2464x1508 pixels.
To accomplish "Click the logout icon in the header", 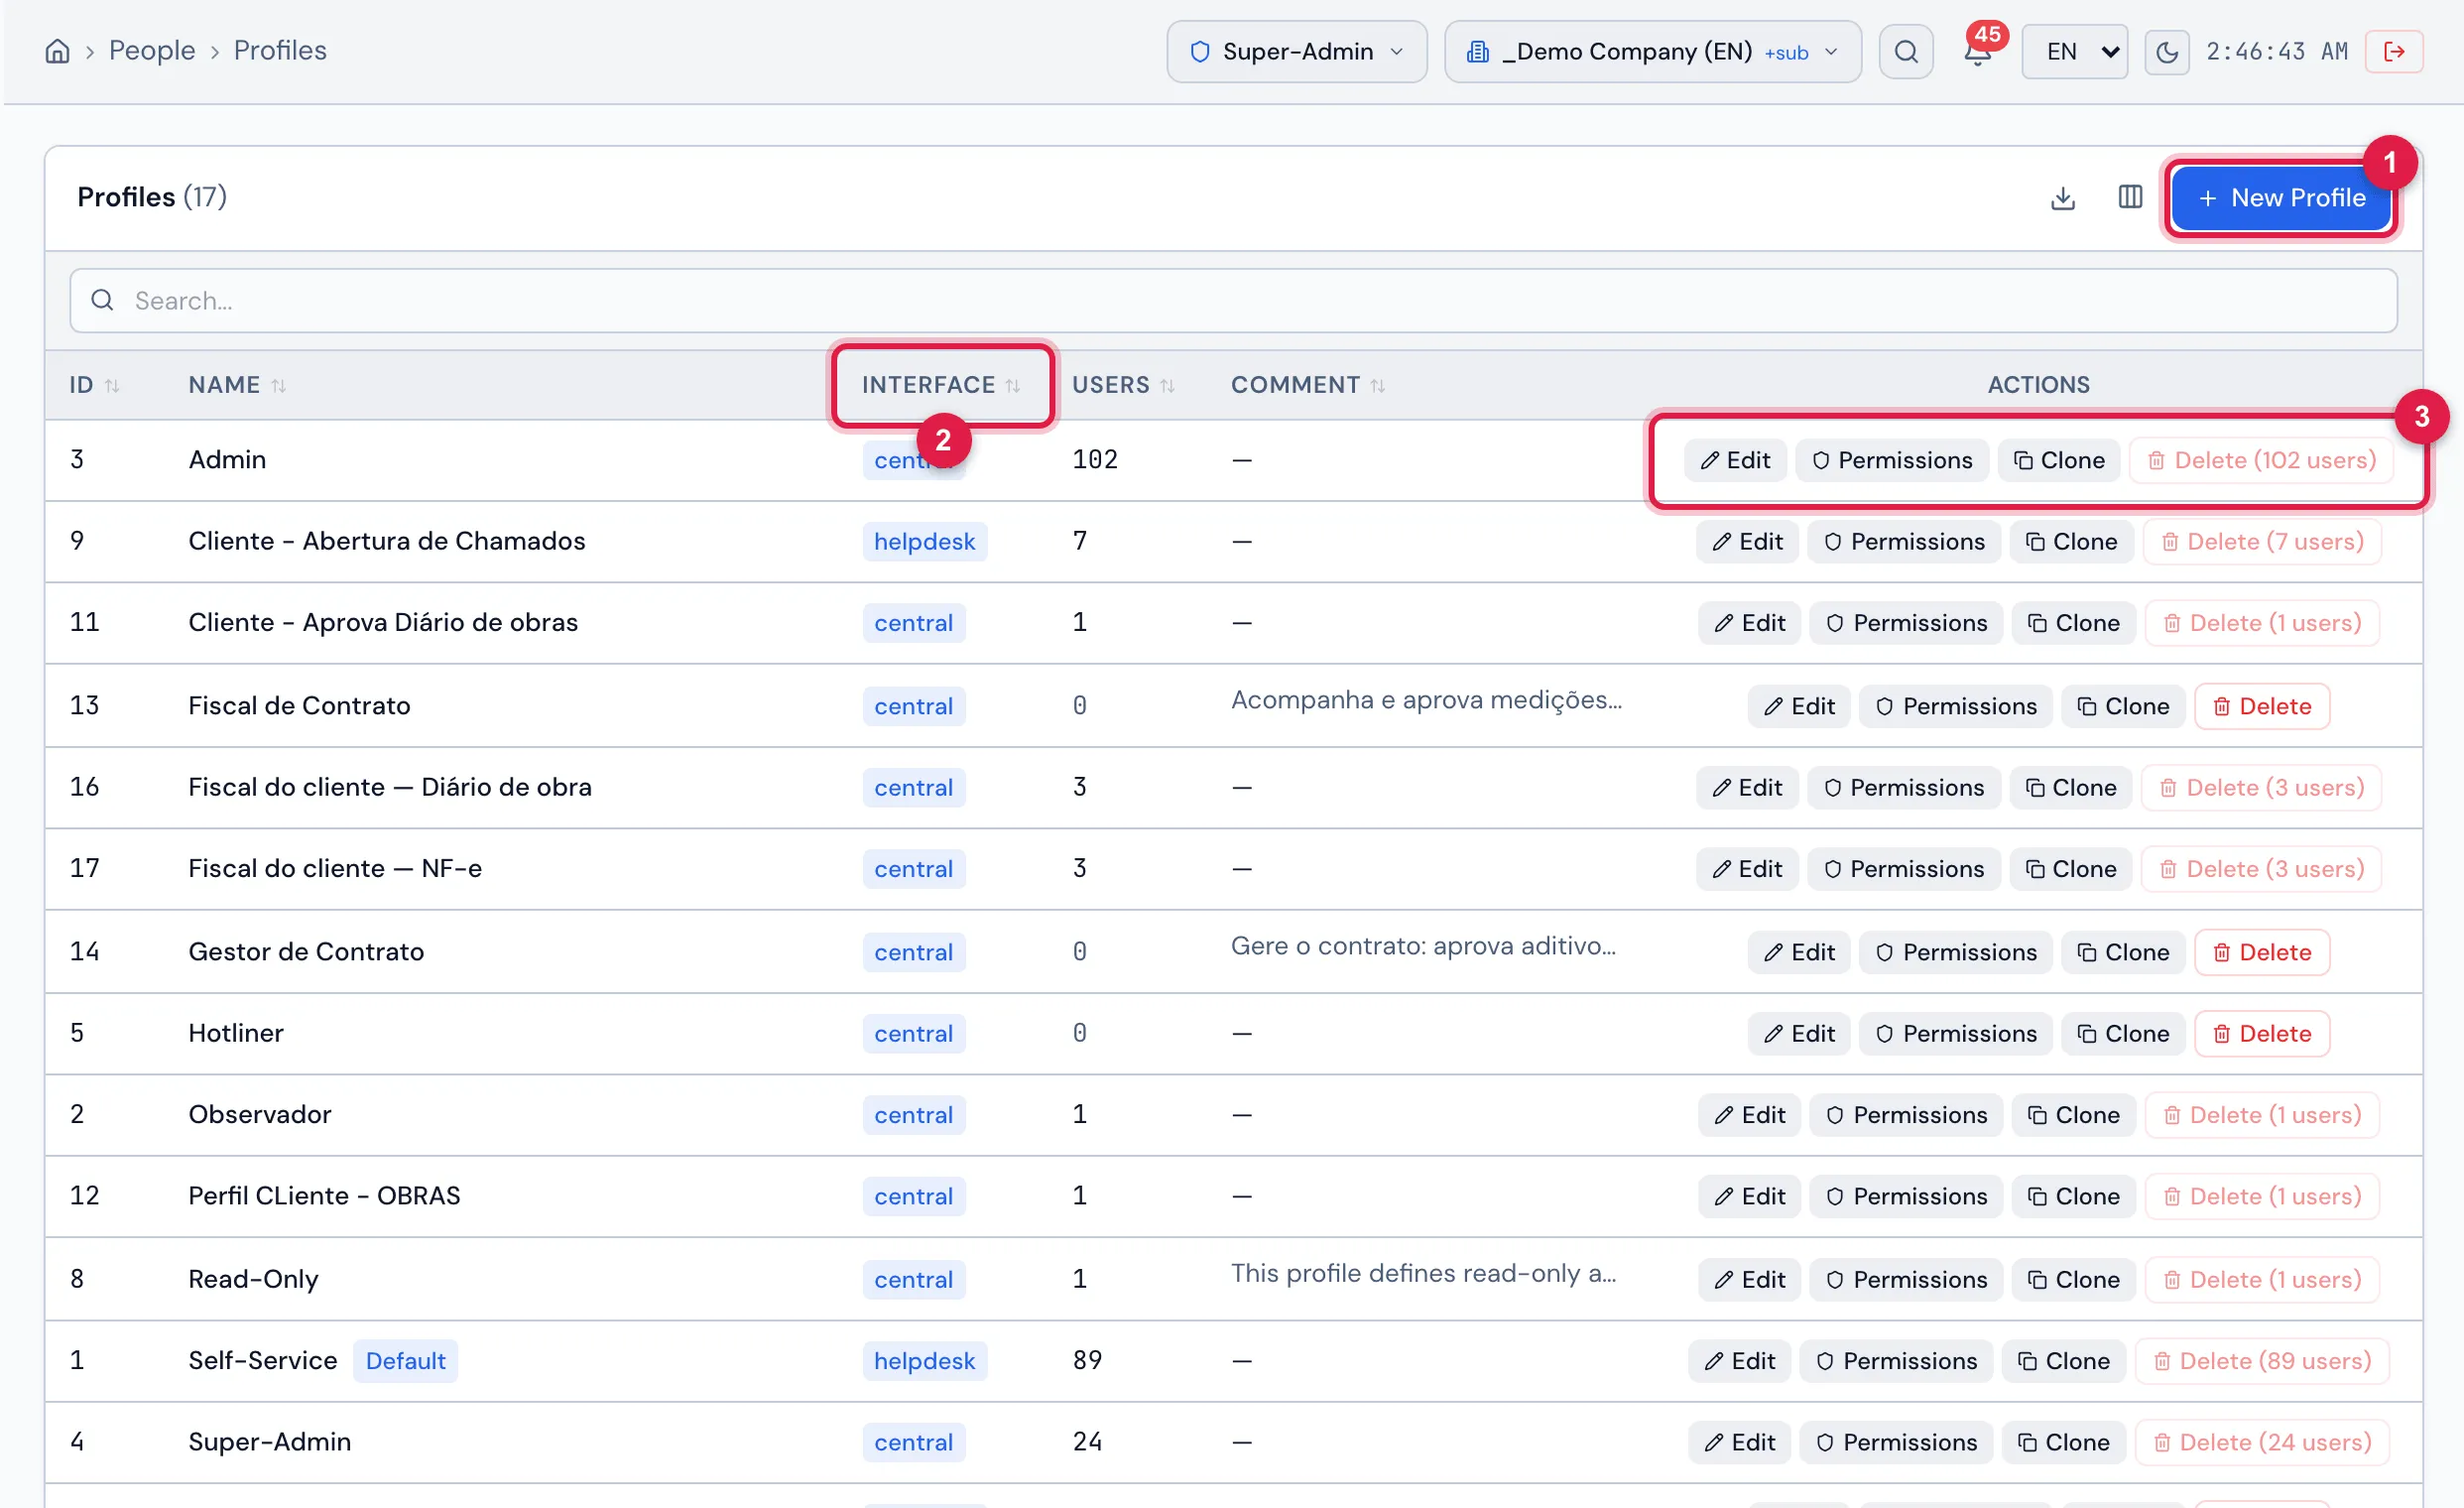I will [x=2394, y=51].
